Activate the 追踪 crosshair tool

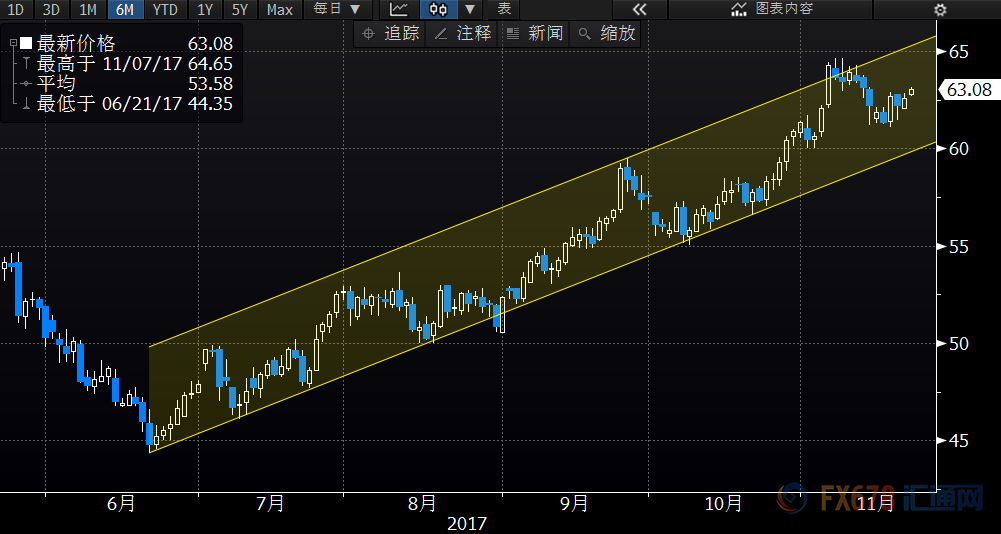click(x=390, y=33)
